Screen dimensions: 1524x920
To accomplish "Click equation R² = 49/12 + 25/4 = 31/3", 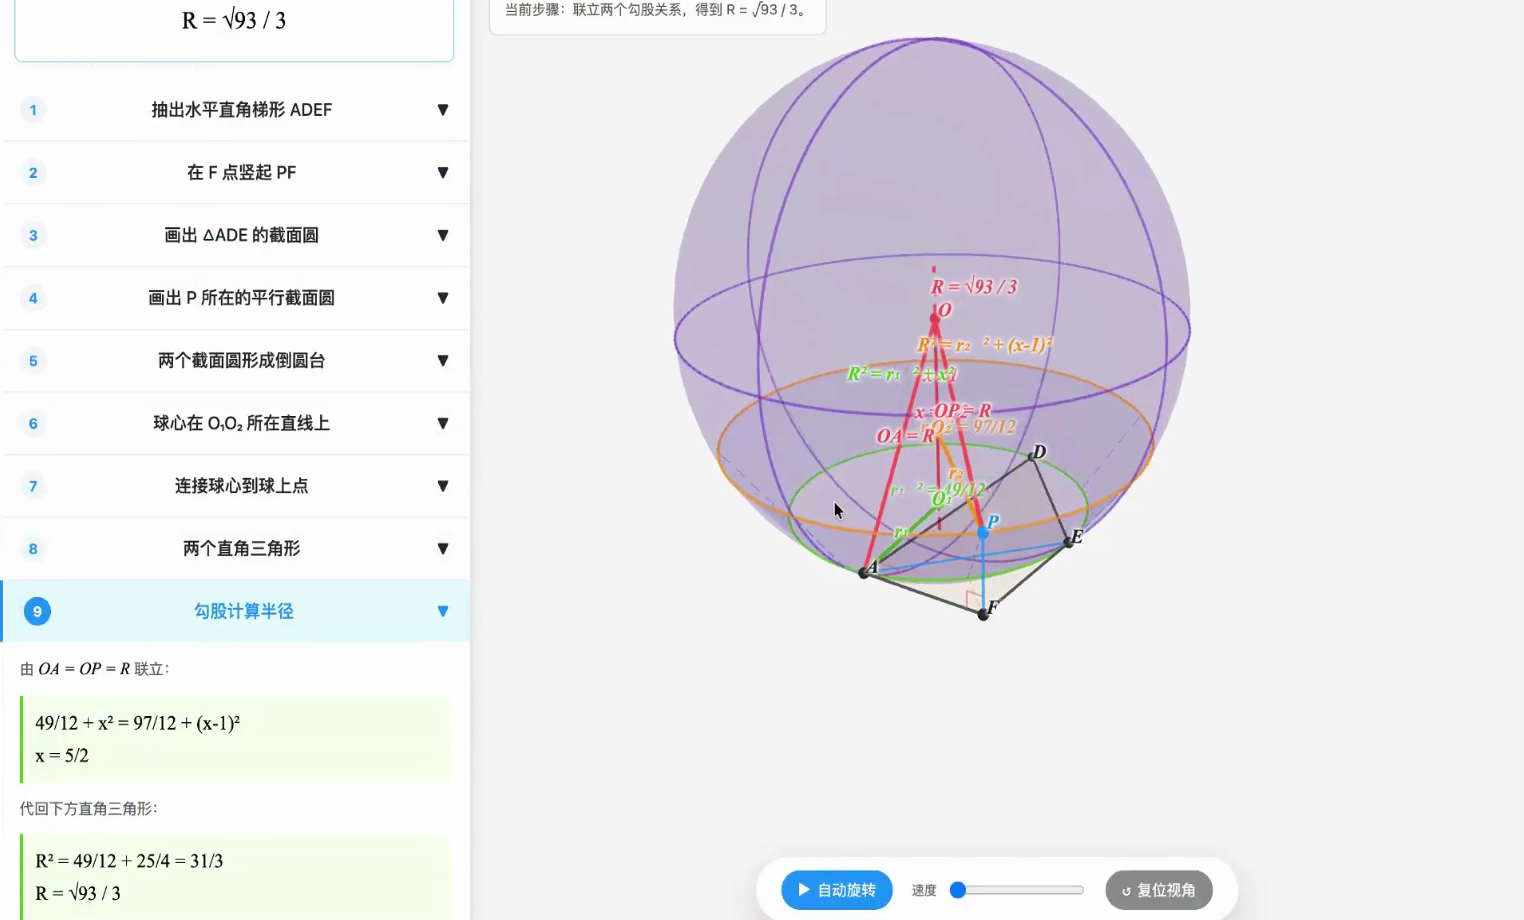I will tap(129, 861).
